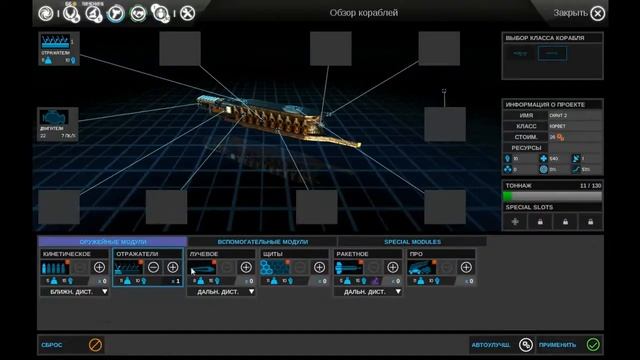
Task: Switch to Вспомогательные модули tab
Action: click(262, 242)
